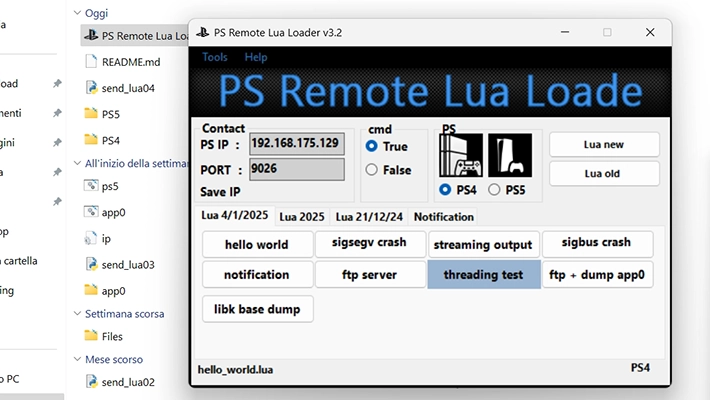
Task: Select the cmd True radio button
Action: click(371, 146)
